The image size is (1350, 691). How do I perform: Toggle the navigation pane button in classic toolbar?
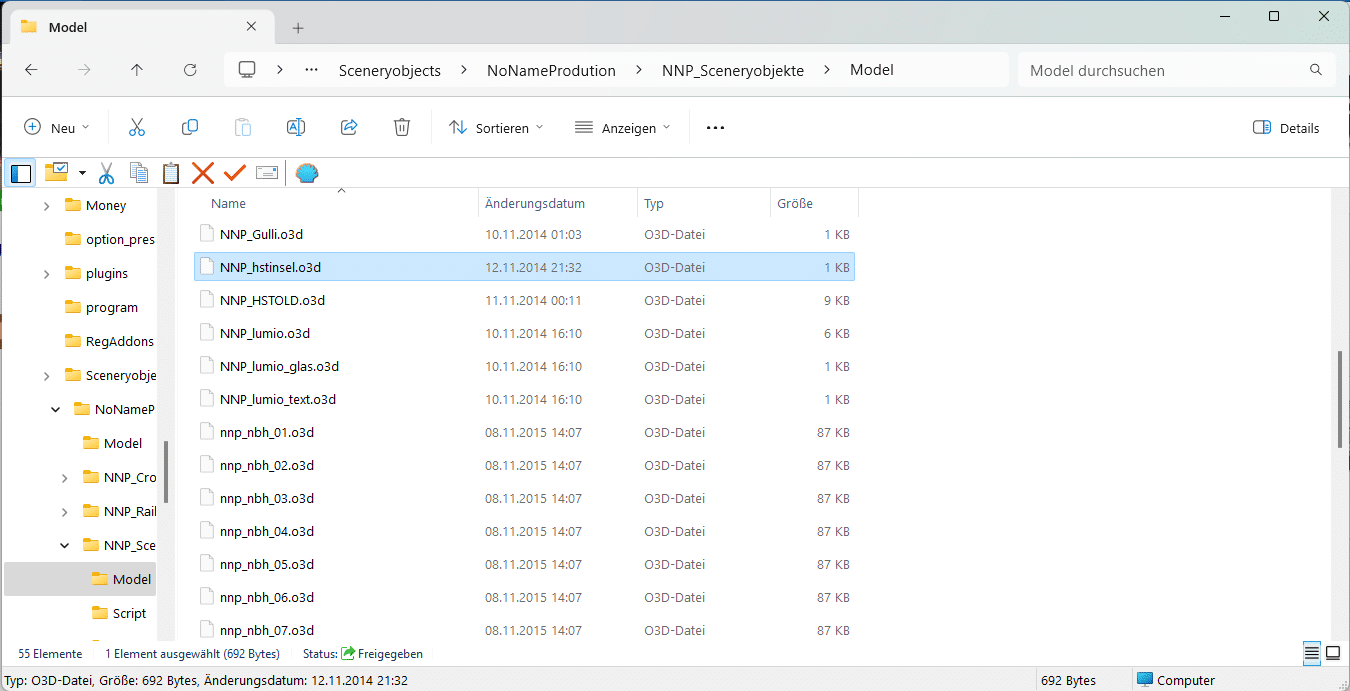21,173
